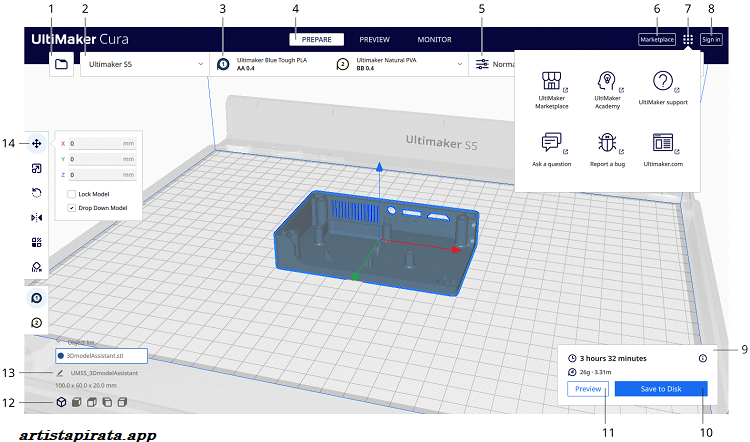The width and height of the screenshot is (750, 442).
Task: Click the Marketplace button
Action: [x=657, y=40]
